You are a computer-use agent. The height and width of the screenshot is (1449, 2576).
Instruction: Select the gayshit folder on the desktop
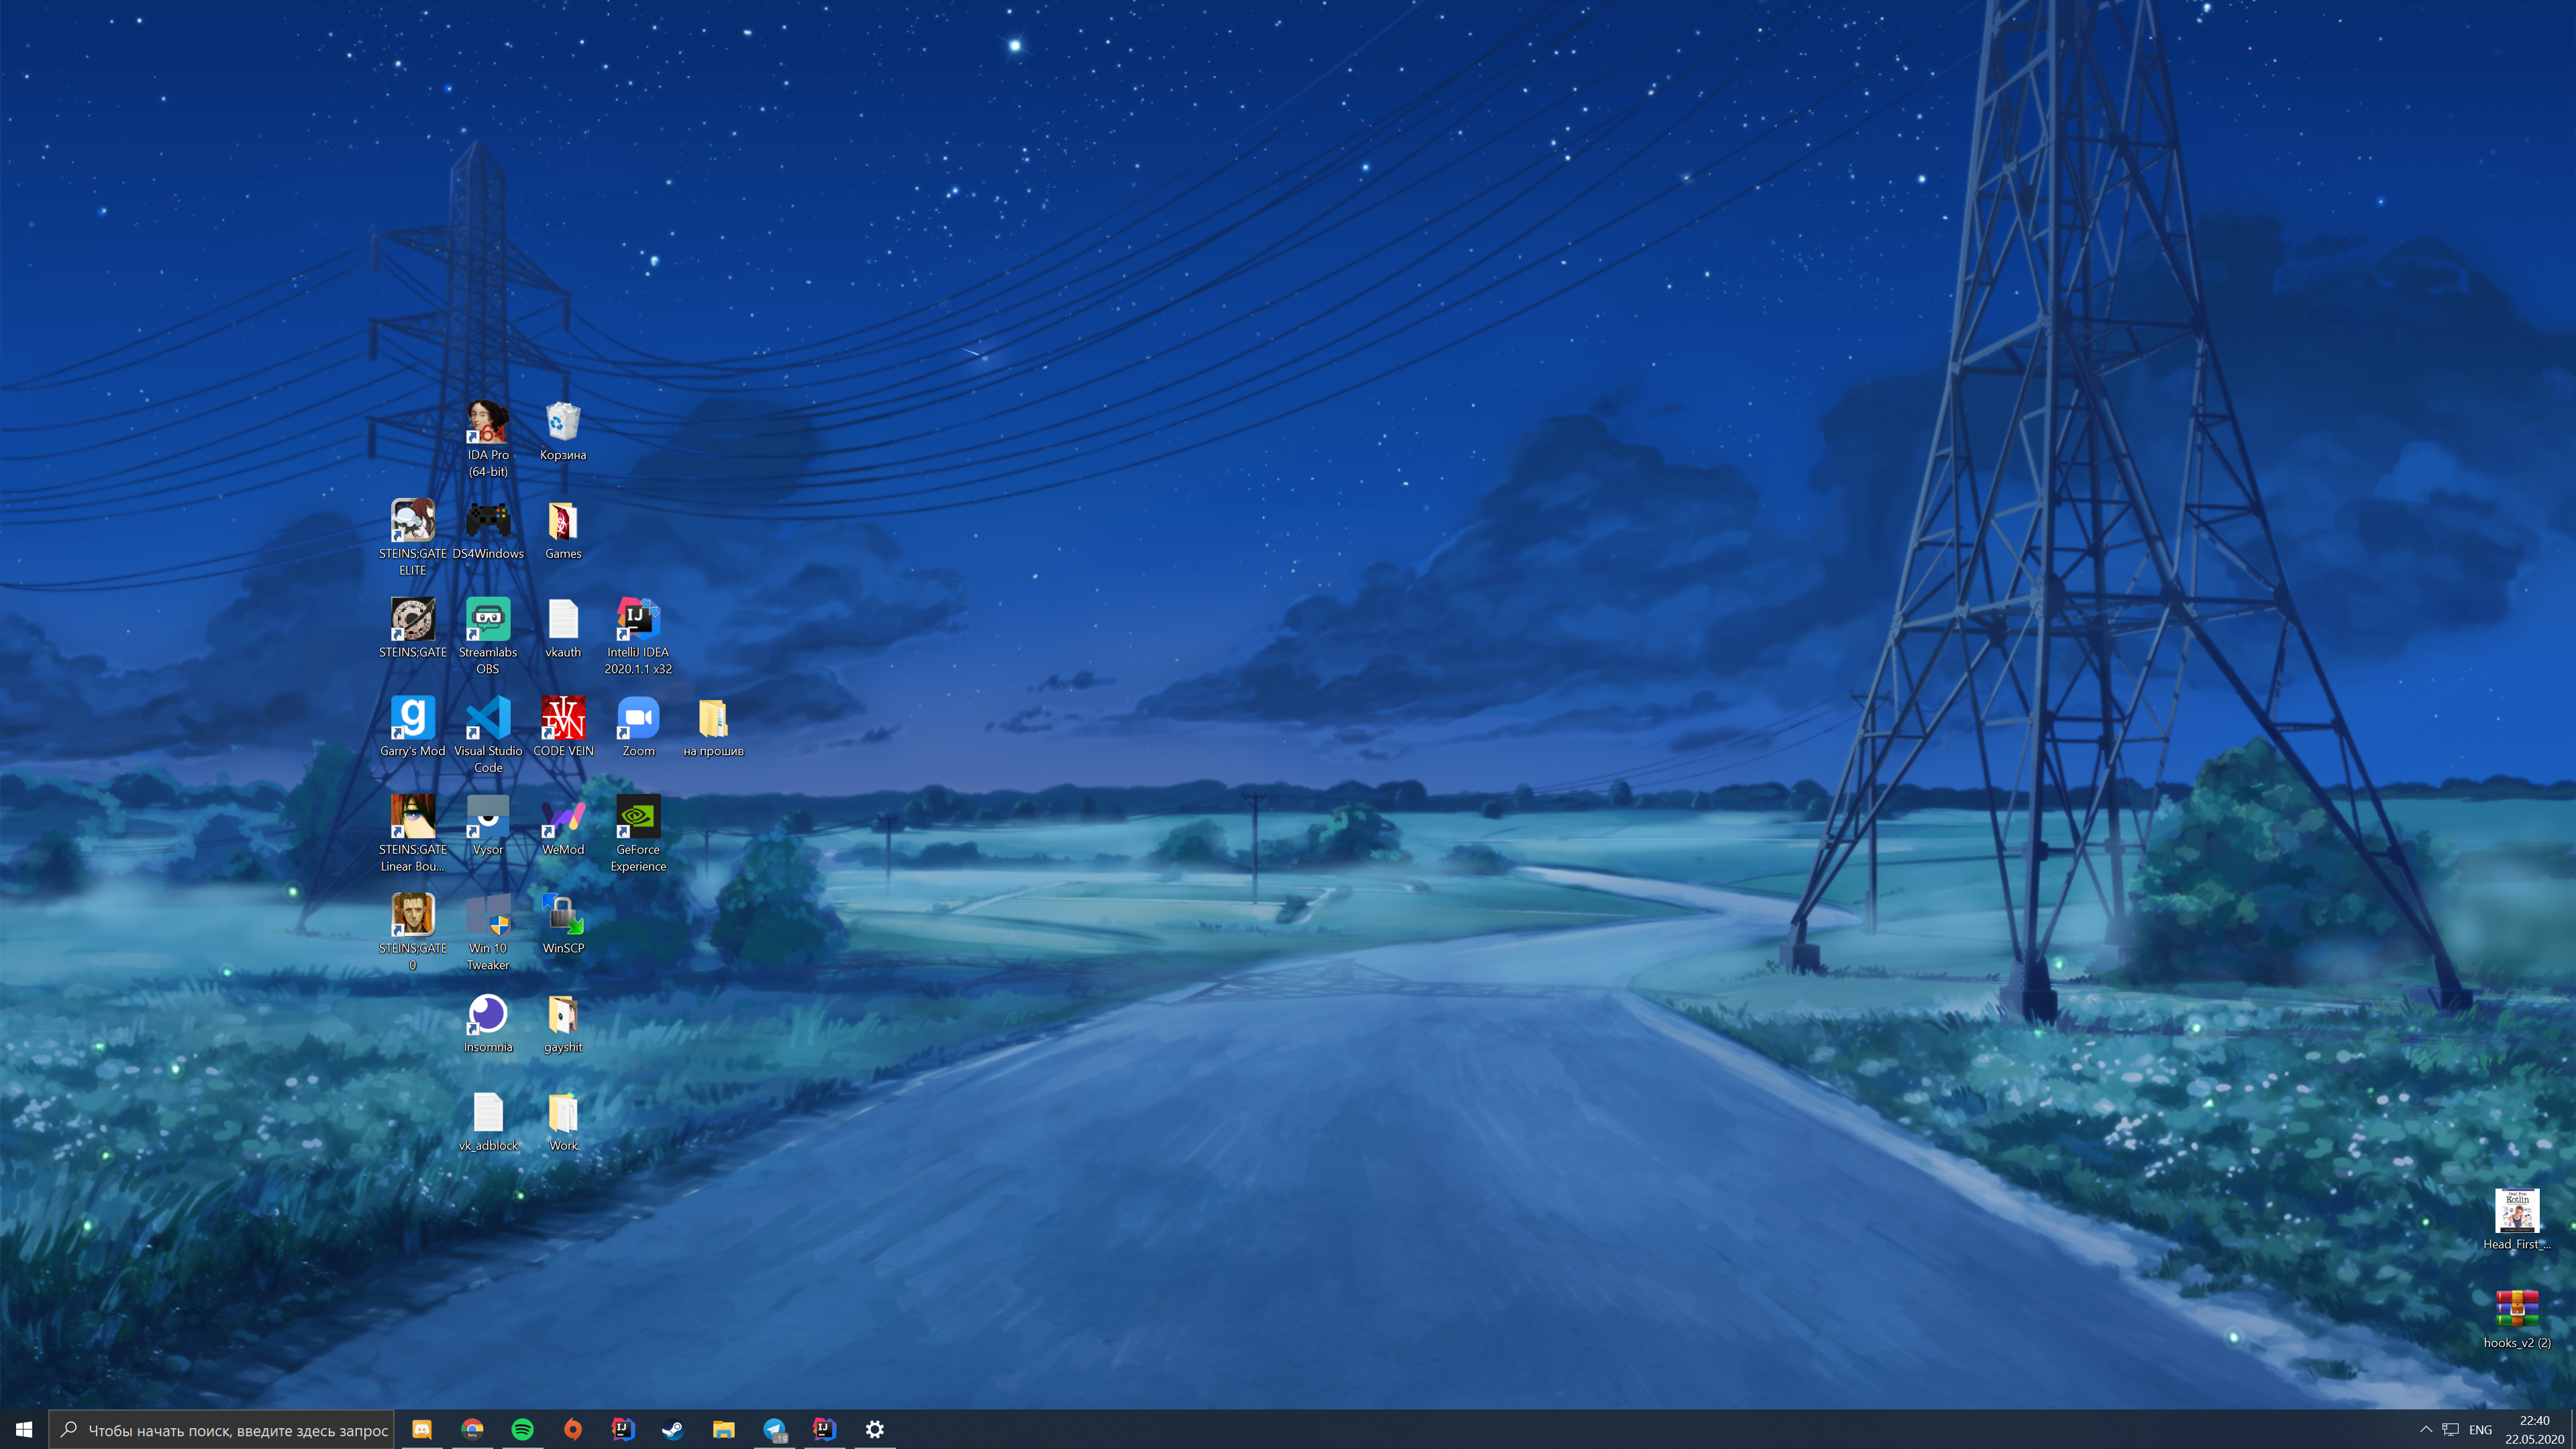[563, 1023]
